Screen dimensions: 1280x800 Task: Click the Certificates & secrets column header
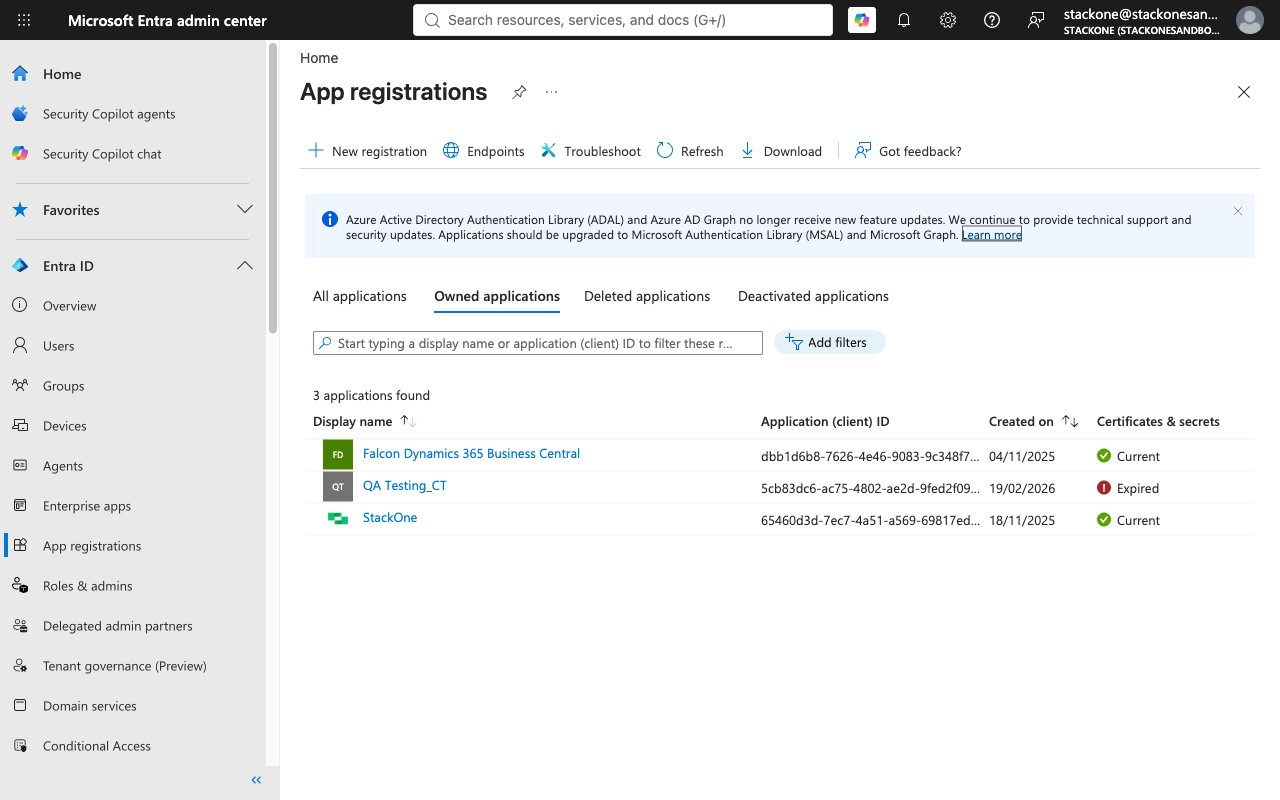click(1158, 422)
